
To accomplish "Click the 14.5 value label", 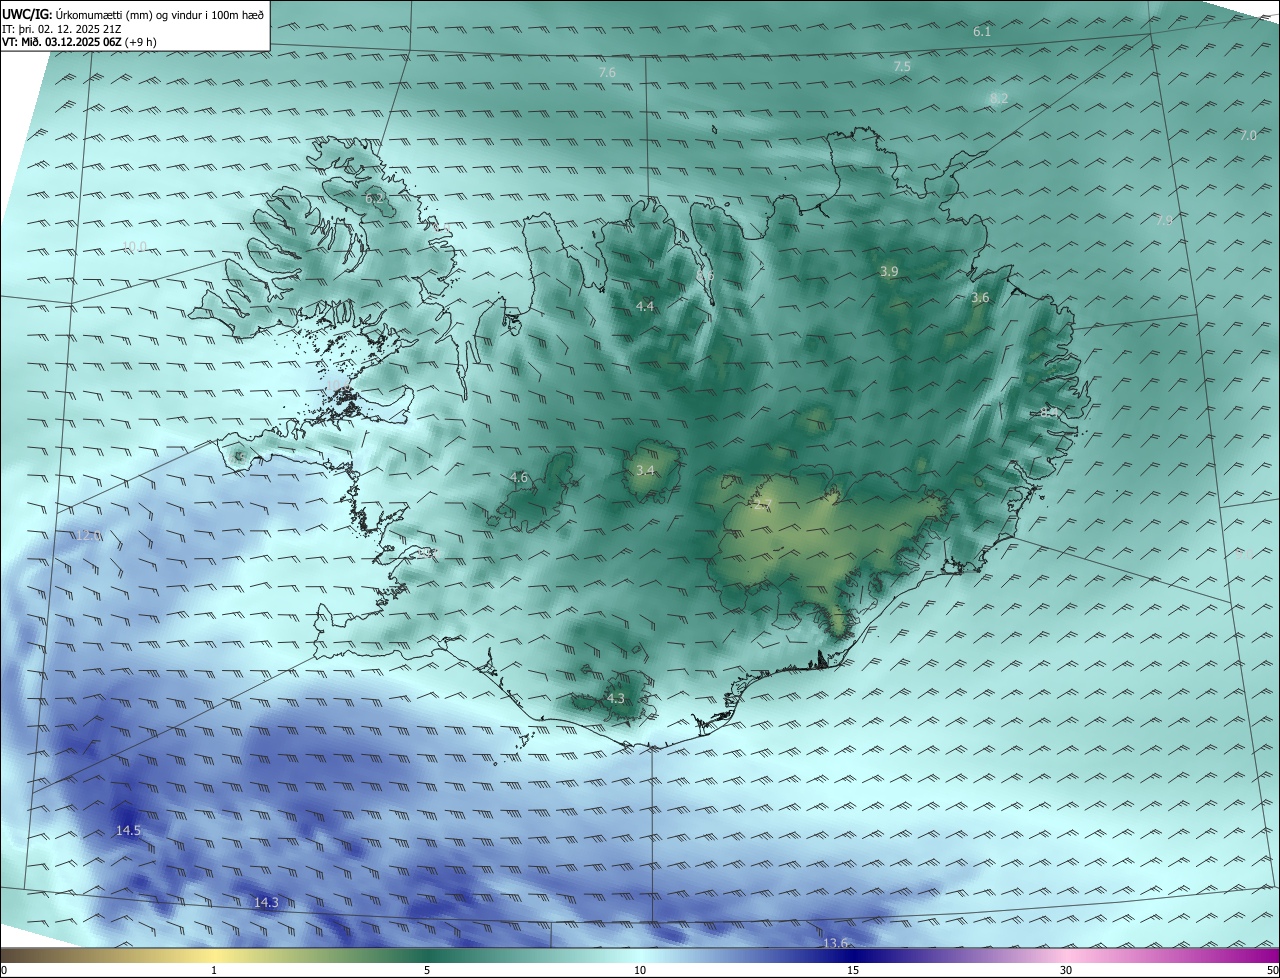I will tap(128, 831).
